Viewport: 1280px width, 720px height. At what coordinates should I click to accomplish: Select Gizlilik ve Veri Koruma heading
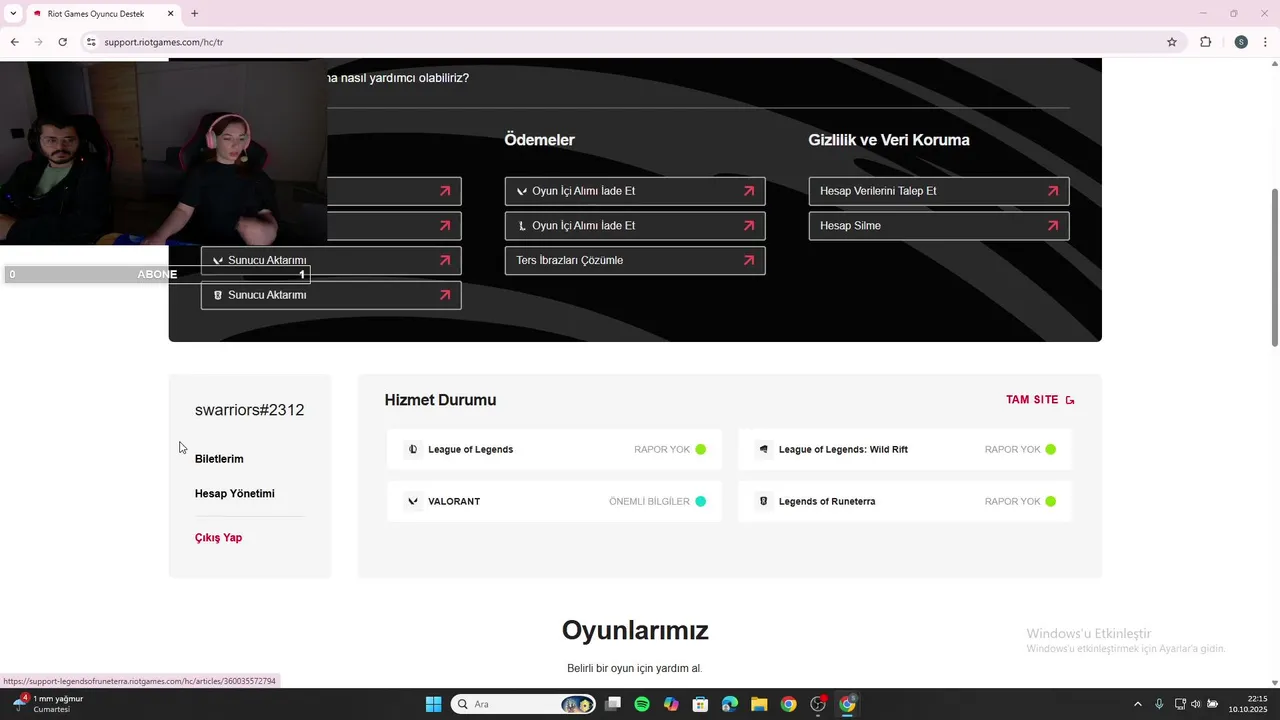[x=889, y=140]
